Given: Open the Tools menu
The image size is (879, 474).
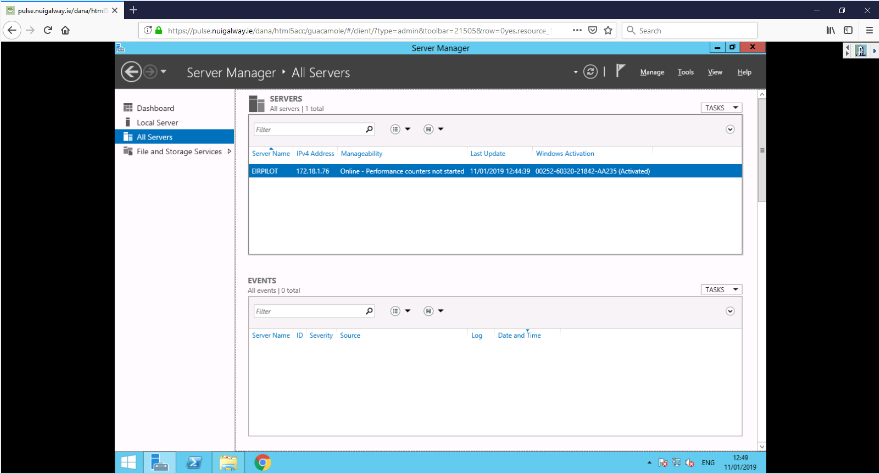Looking at the screenshot, I should tap(685, 72).
